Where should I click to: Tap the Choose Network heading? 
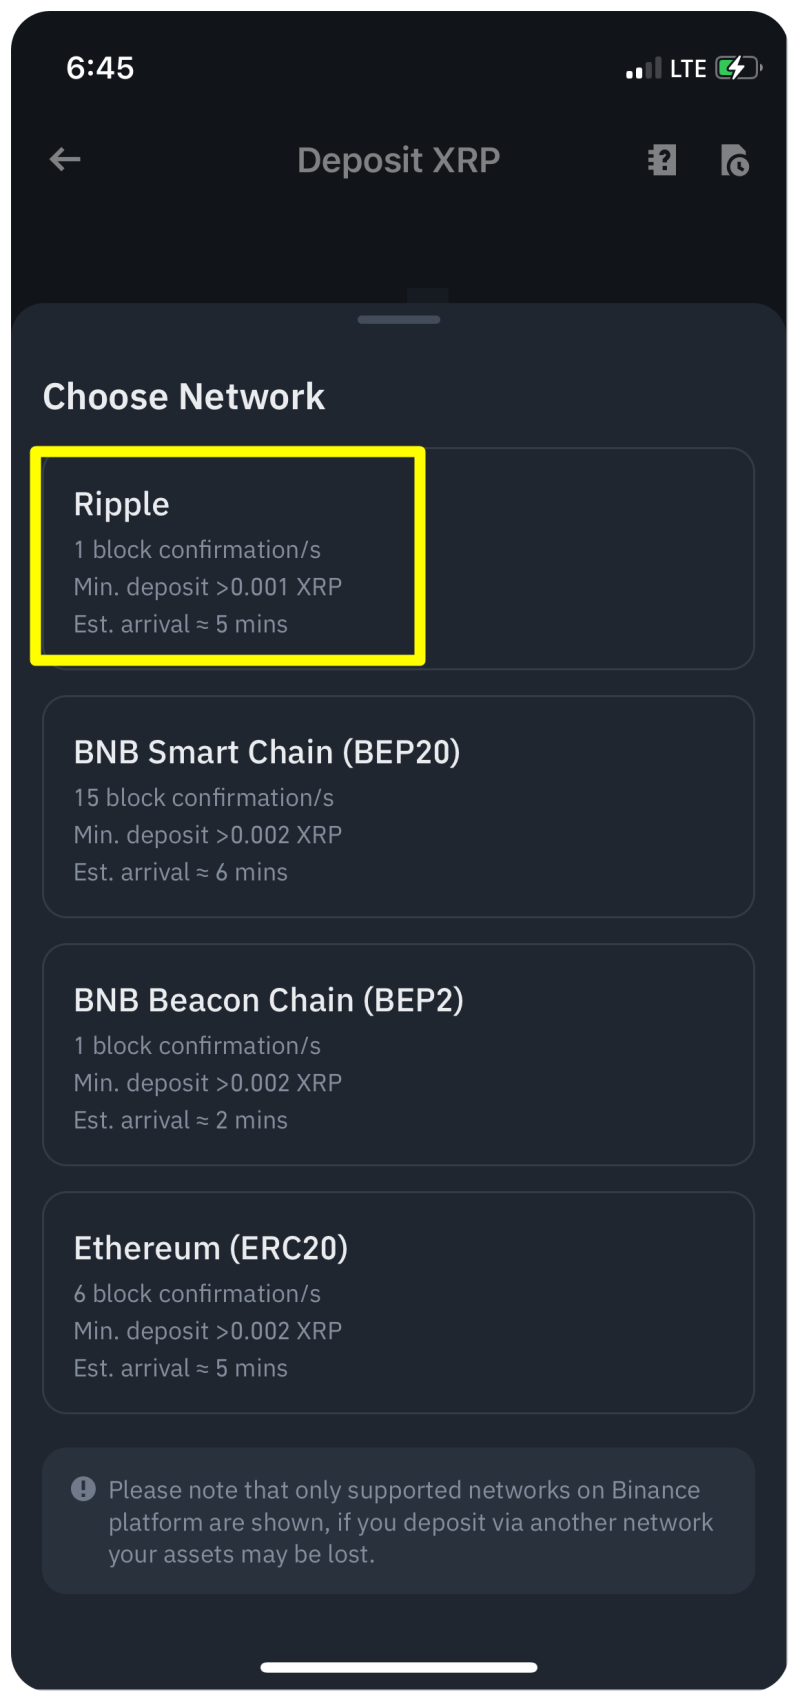coord(184,397)
